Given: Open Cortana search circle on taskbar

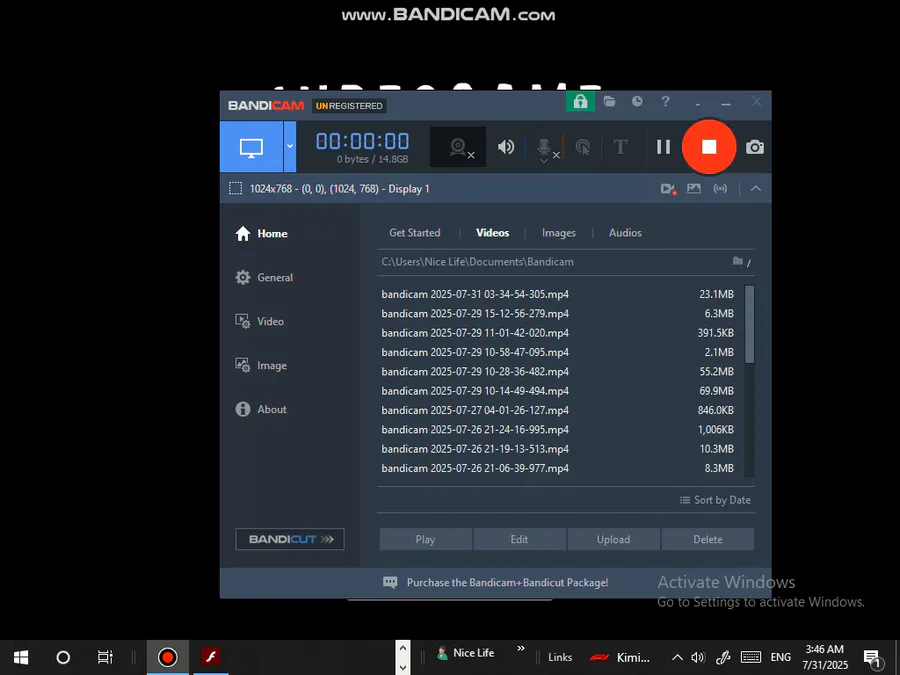Looking at the screenshot, I should pos(63,657).
